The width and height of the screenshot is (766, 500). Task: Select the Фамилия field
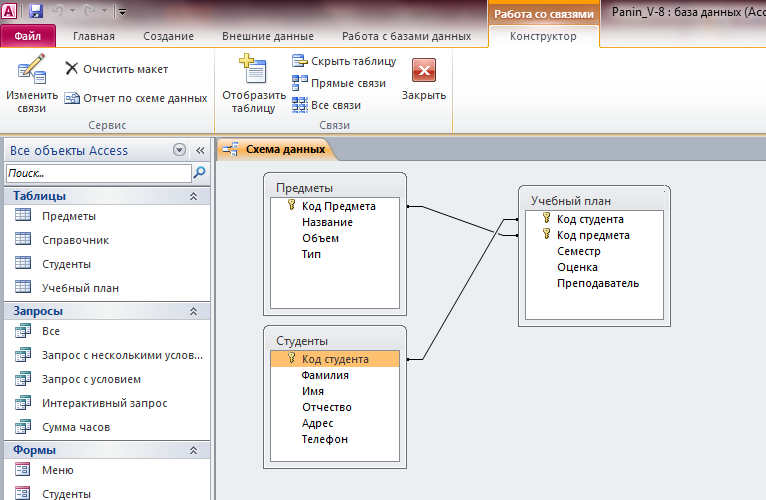tap(335, 375)
